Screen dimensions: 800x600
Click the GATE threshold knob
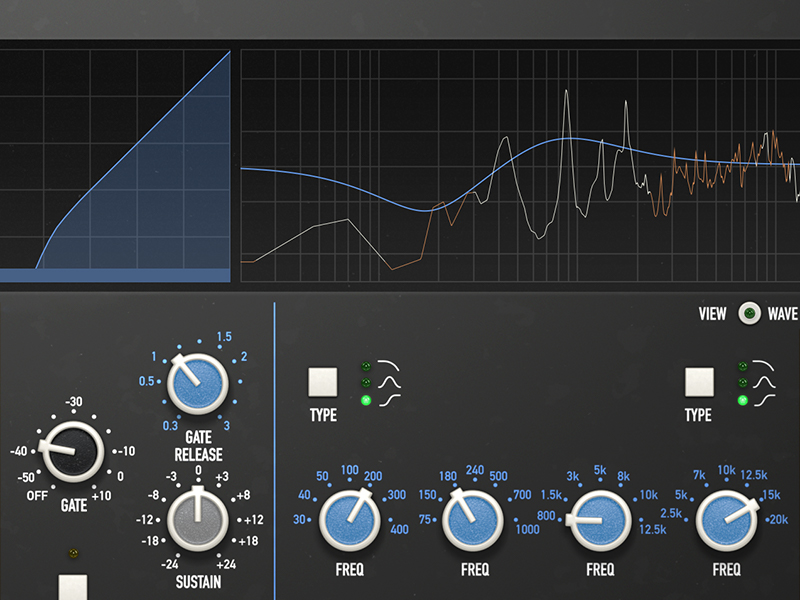(71, 452)
